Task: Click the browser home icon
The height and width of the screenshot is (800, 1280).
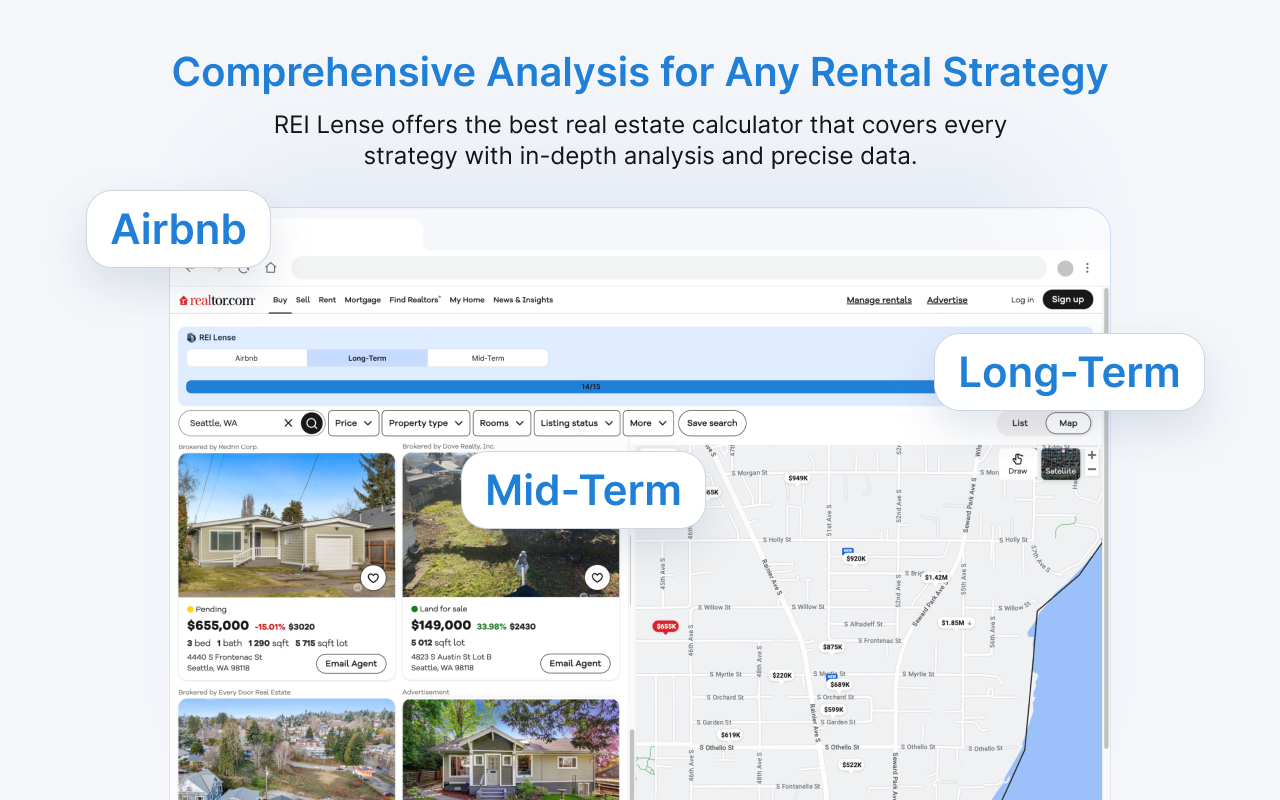Action: tap(270, 268)
